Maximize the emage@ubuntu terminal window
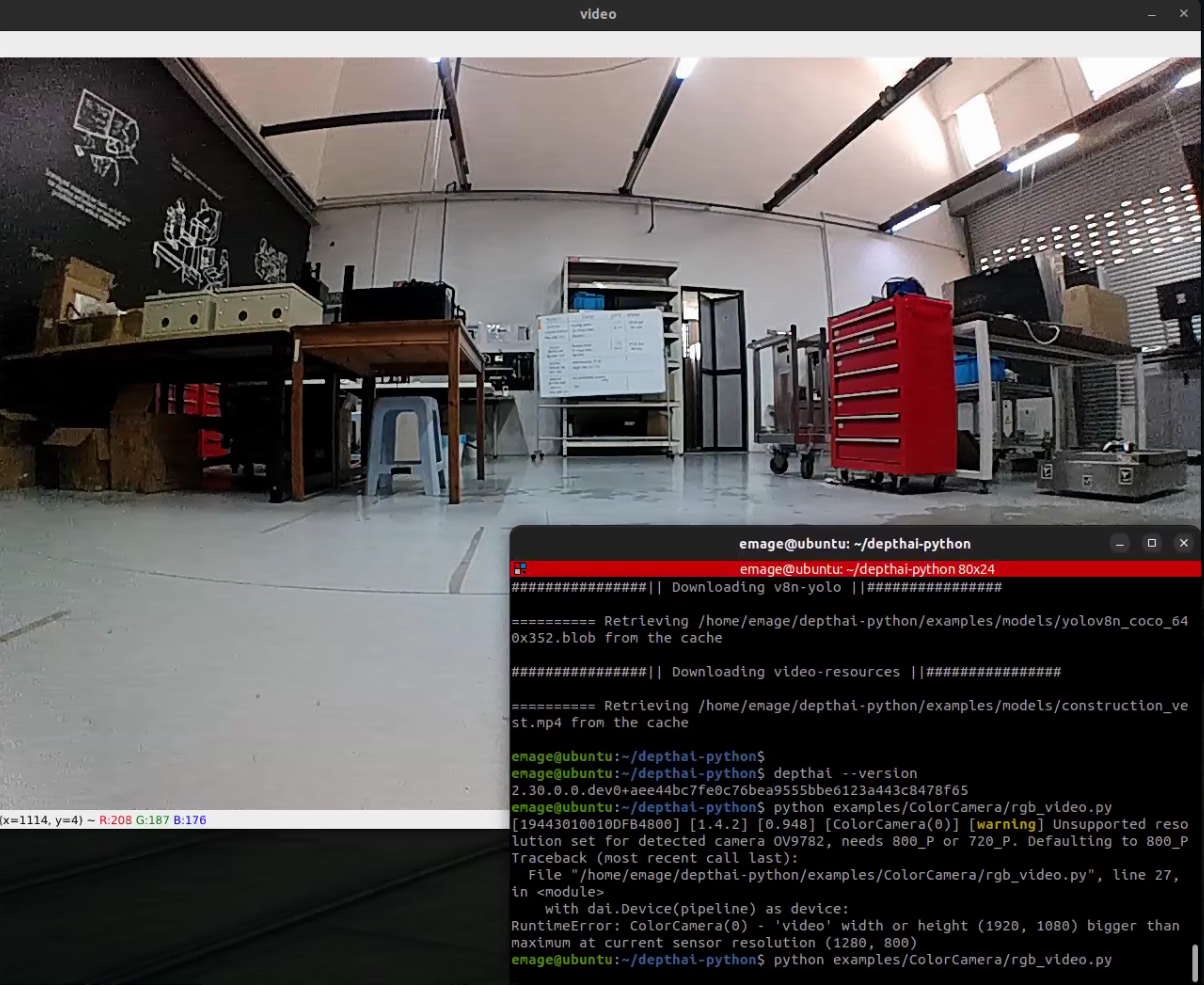The height and width of the screenshot is (985, 1204). pyautogui.click(x=1152, y=543)
